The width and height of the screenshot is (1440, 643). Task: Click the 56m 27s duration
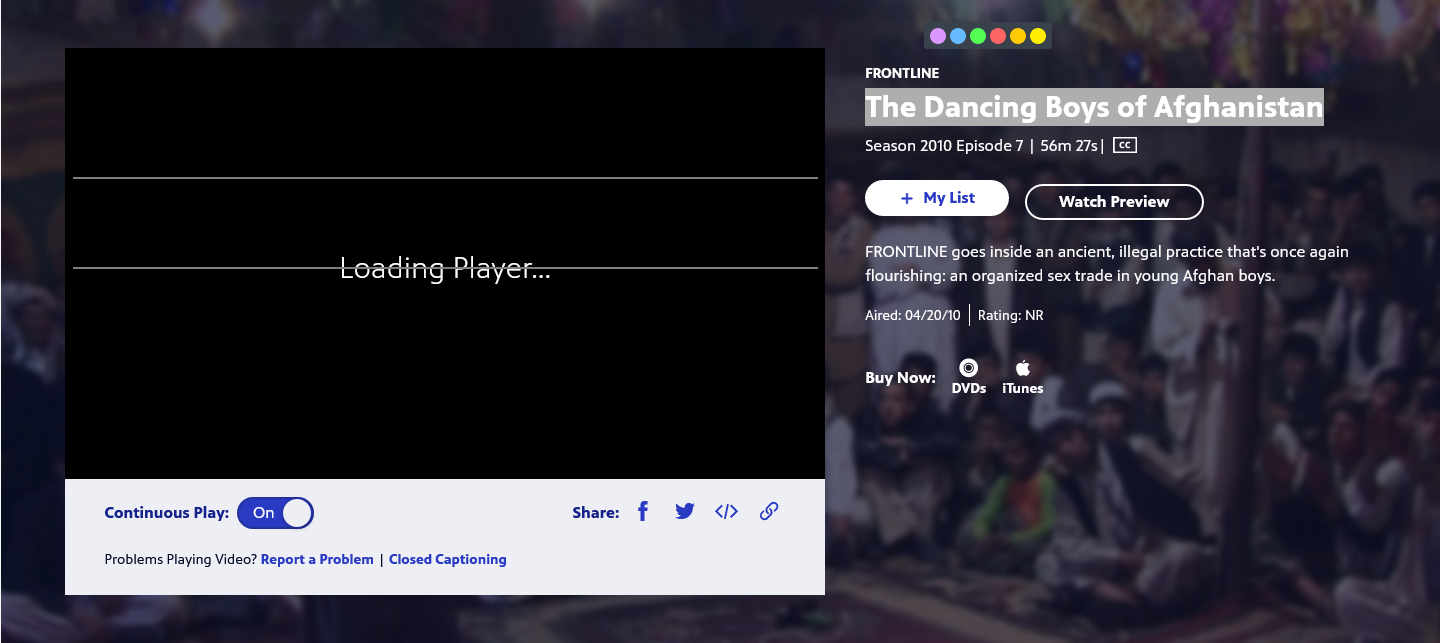[x=1069, y=146]
